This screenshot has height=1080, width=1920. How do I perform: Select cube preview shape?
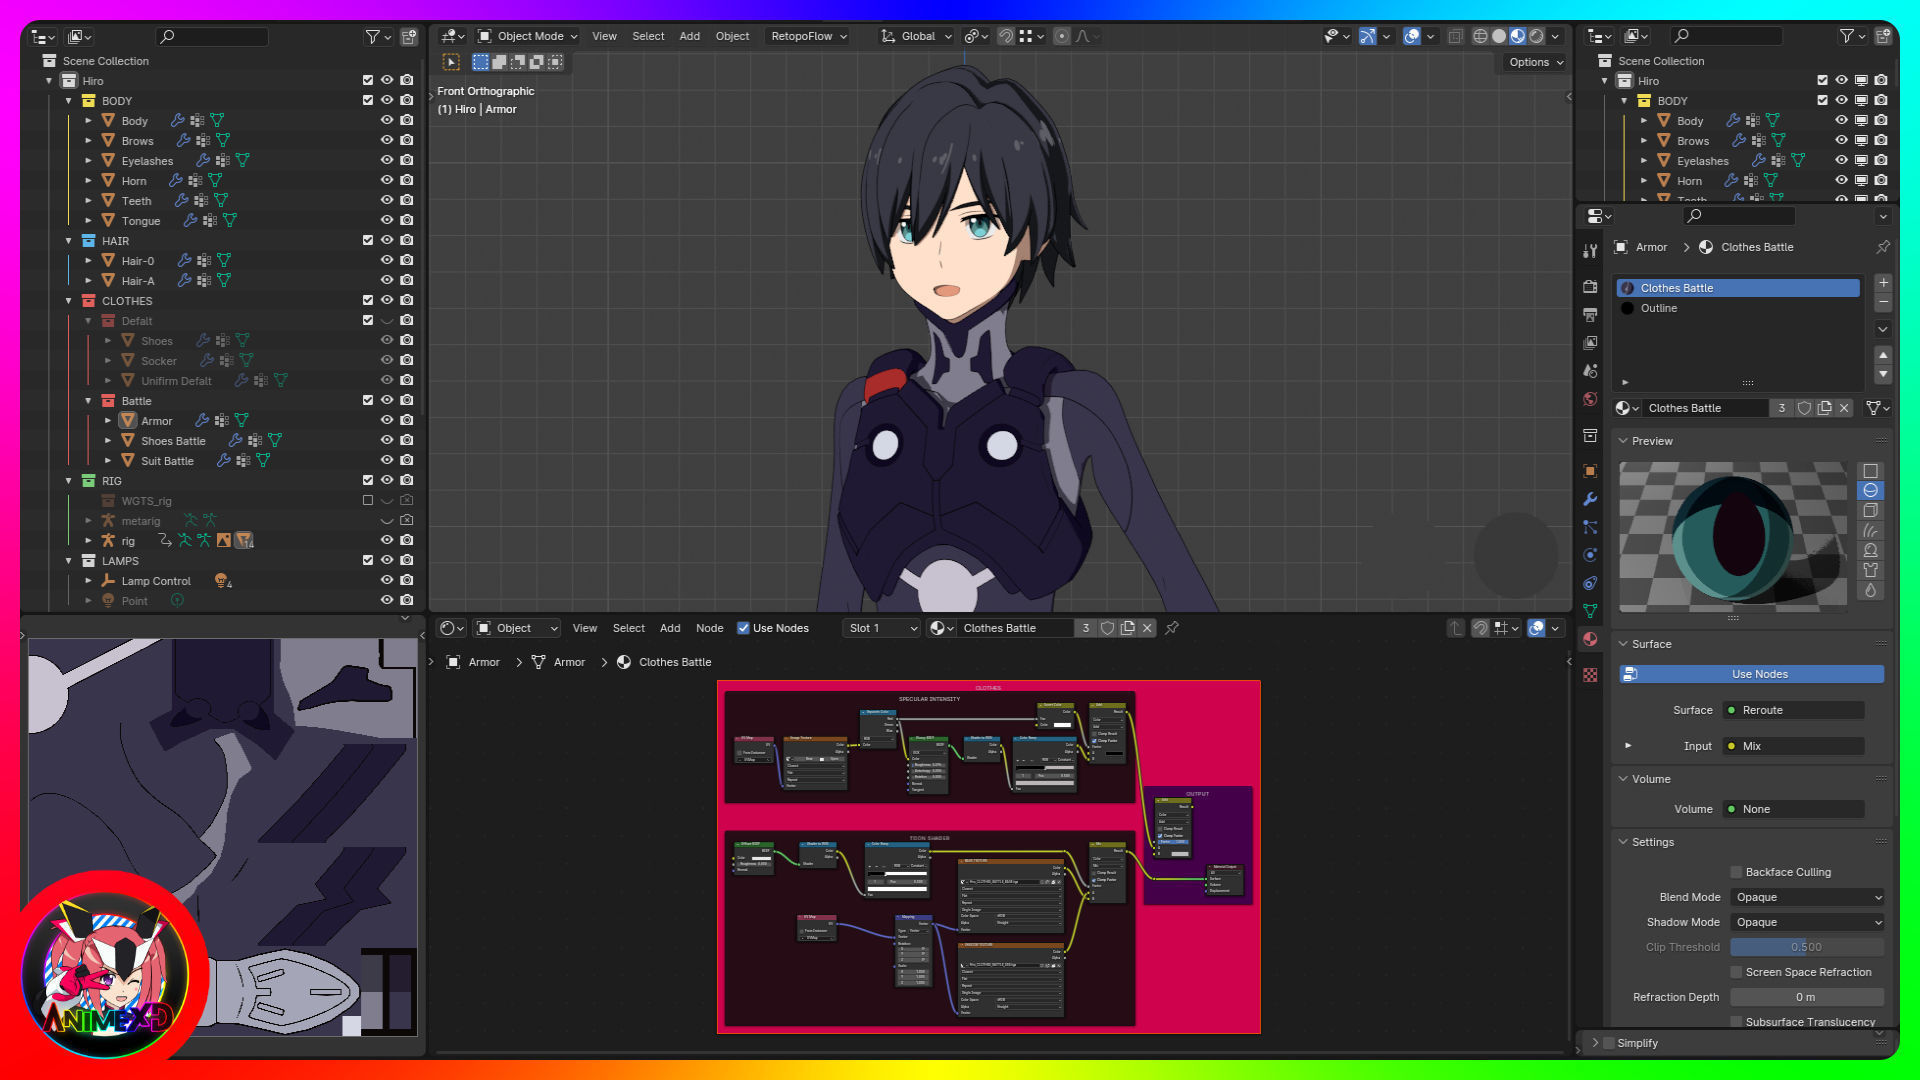(1870, 510)
